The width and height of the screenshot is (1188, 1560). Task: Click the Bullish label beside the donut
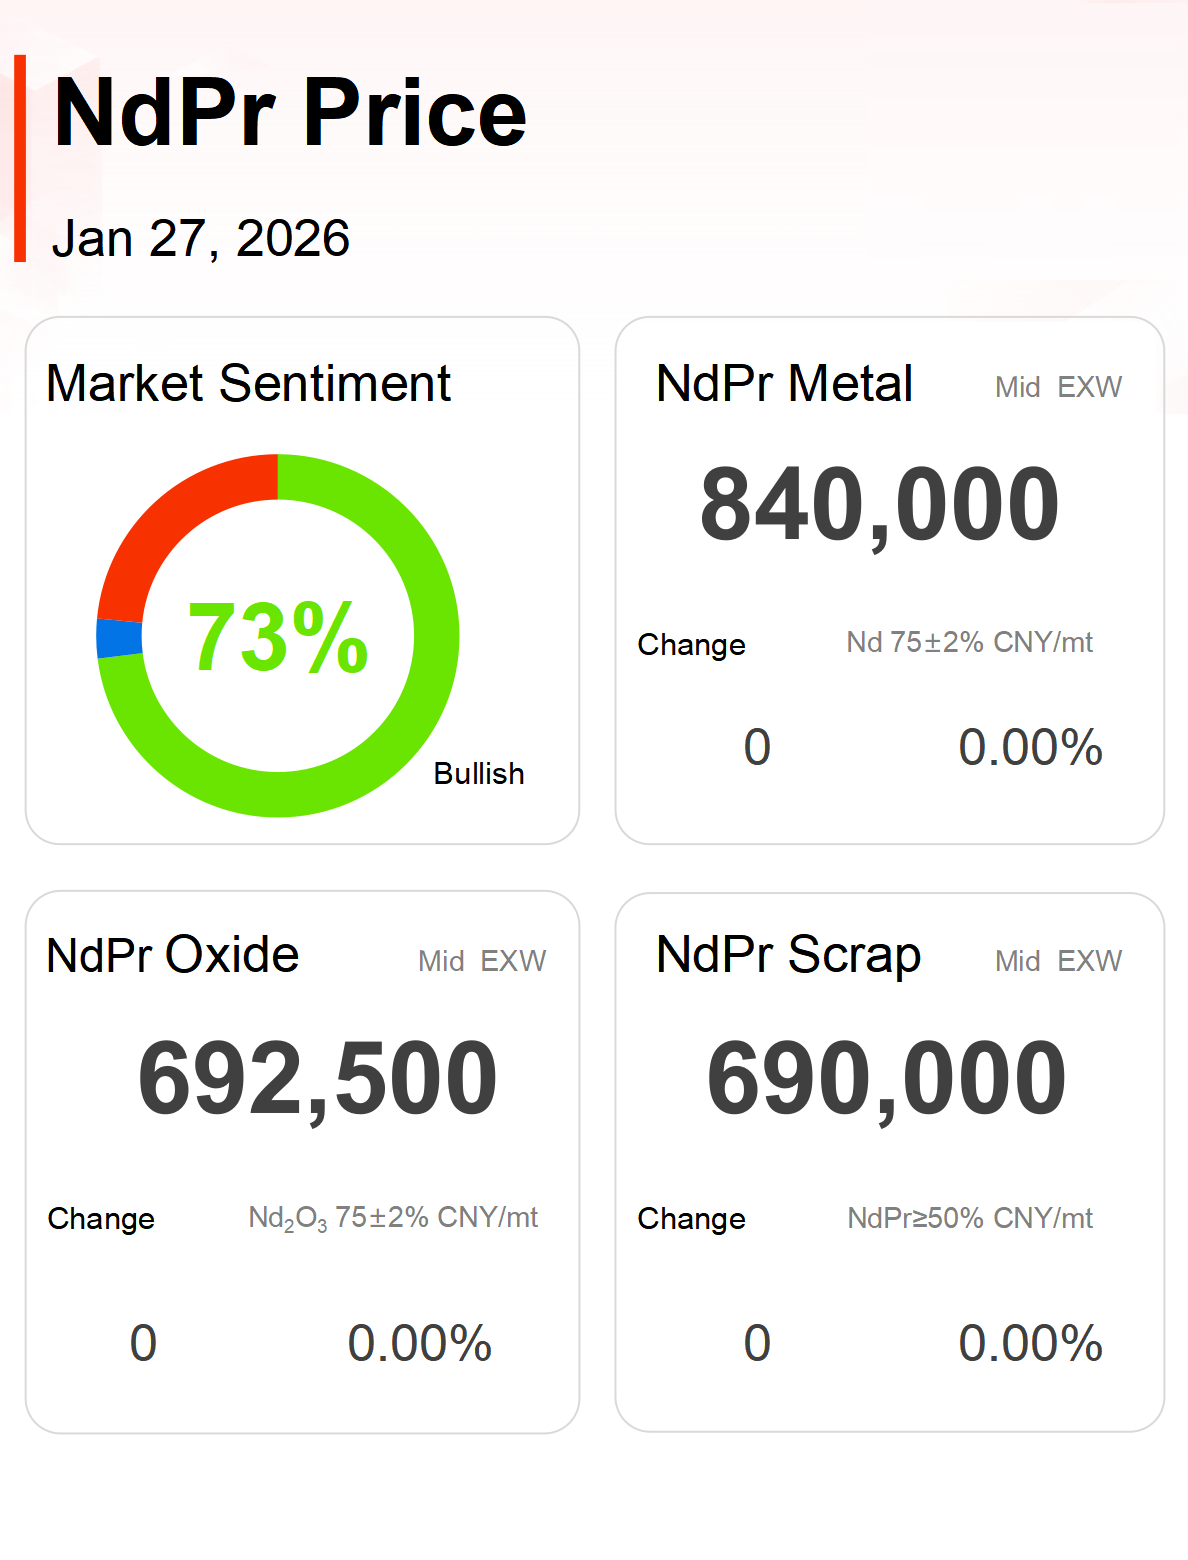point(479,774)
